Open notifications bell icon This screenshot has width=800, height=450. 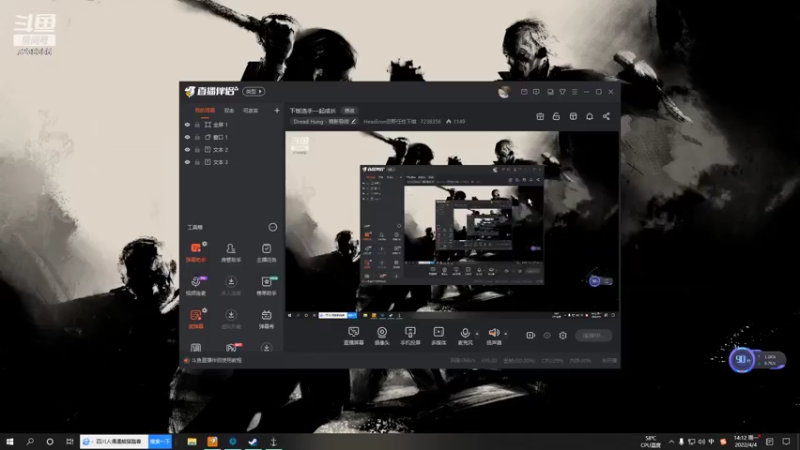[x=589, y=116]
